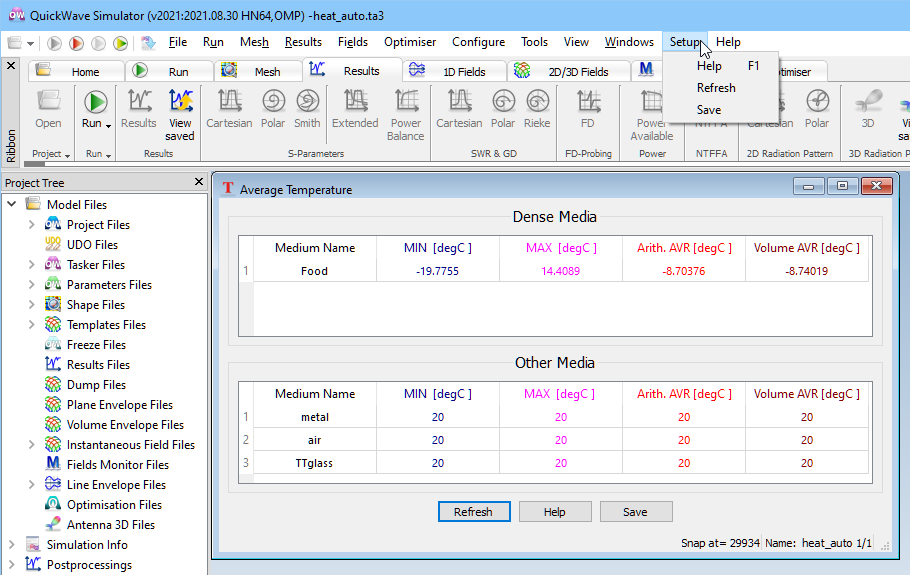Image resolution: width=910 pixels, height=575 pixels.
Task: Open the quick toolbar file dropdown arrow
Action: tap(30, 44)
